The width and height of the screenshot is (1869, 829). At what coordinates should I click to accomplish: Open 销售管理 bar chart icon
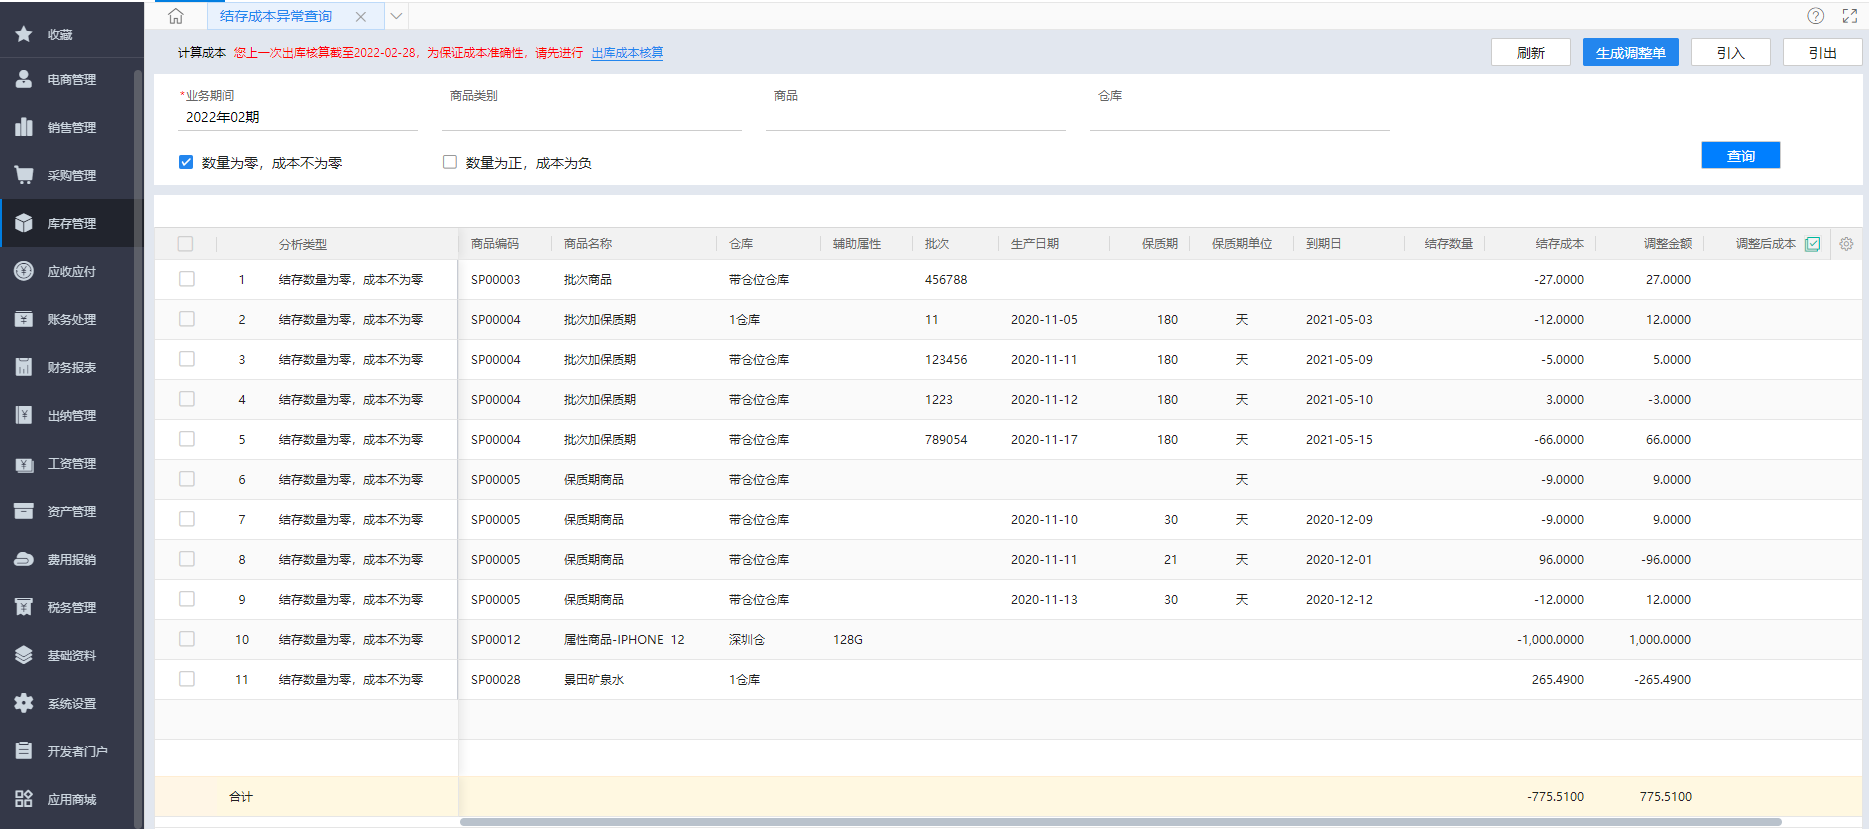click(x=24, y=127)
